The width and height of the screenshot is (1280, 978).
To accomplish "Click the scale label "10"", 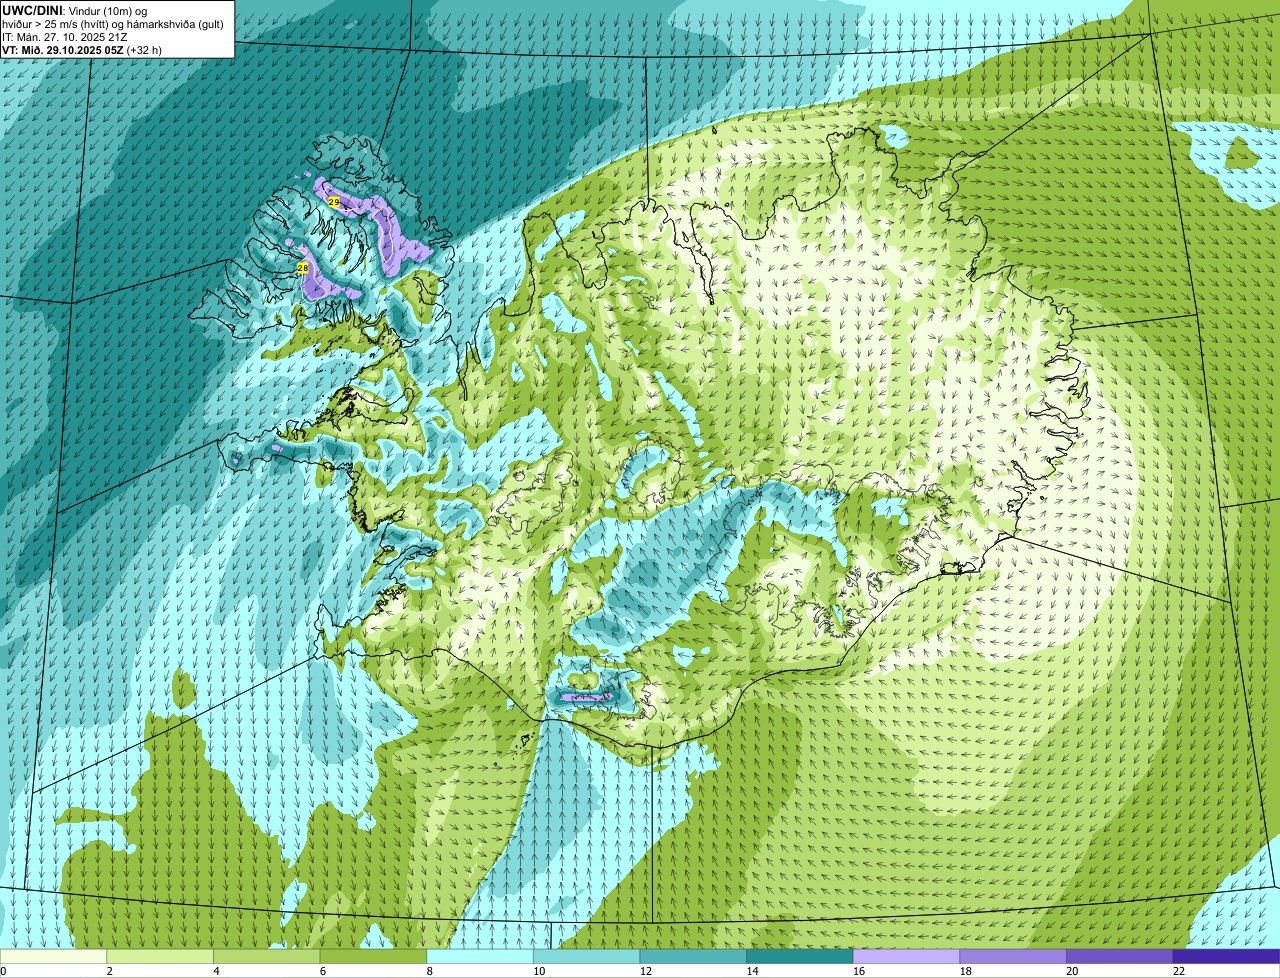I will 539,971.
